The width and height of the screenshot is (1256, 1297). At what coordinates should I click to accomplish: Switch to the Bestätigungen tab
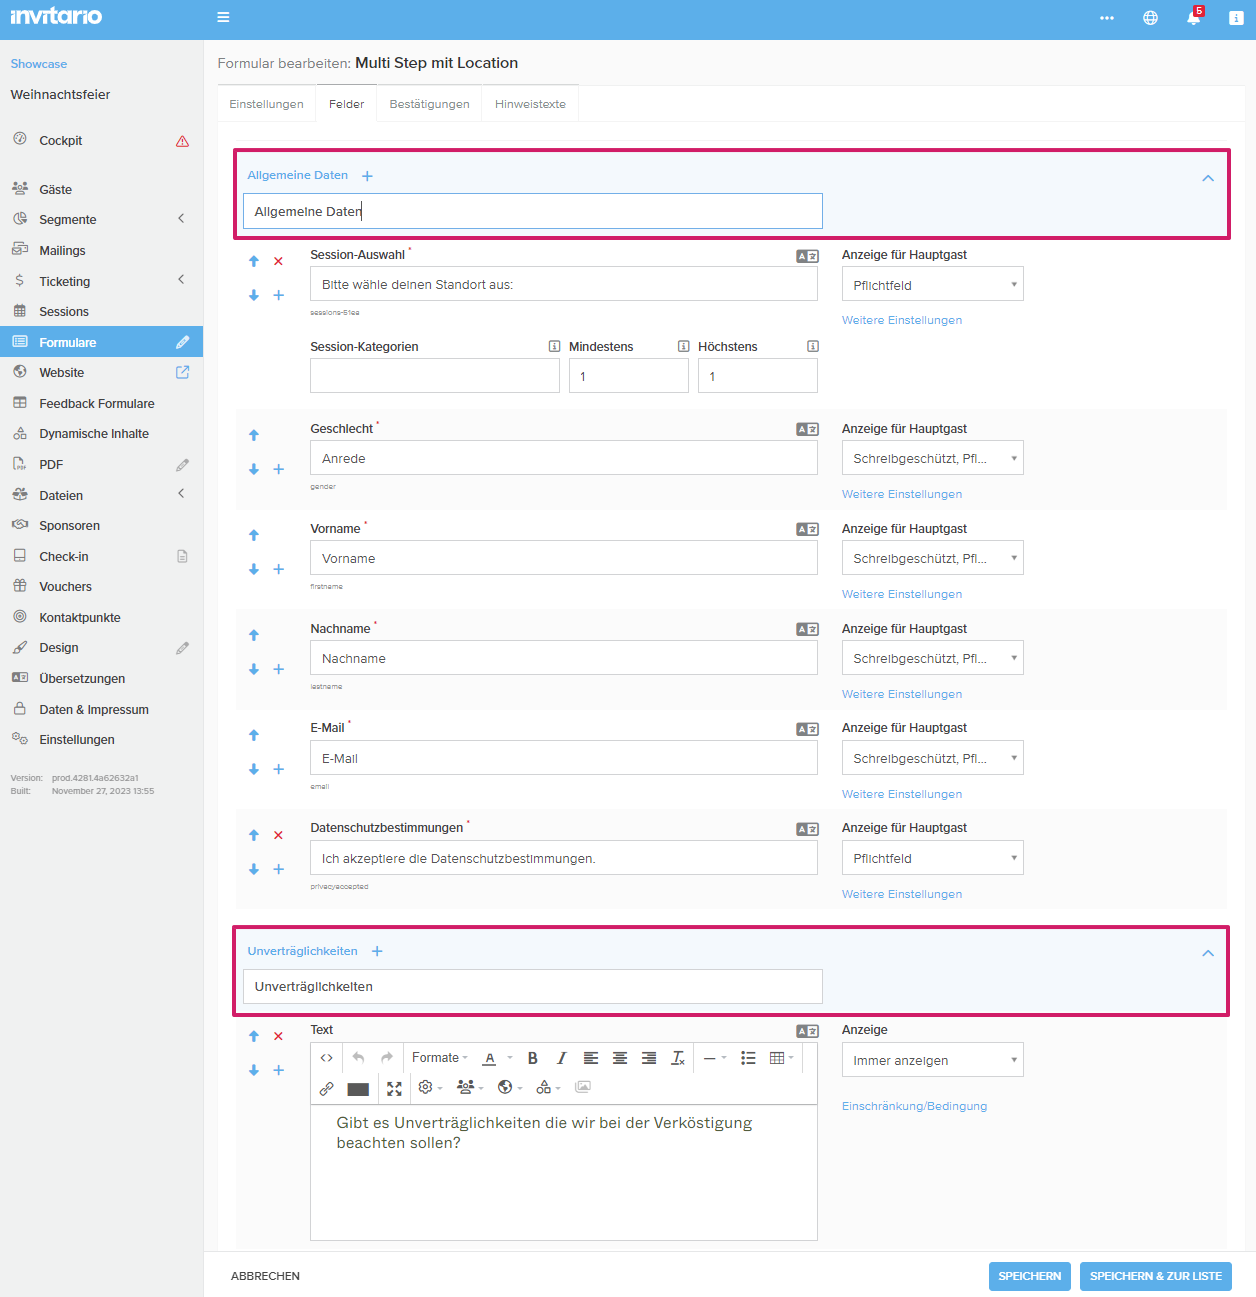(x=429, y=104)
